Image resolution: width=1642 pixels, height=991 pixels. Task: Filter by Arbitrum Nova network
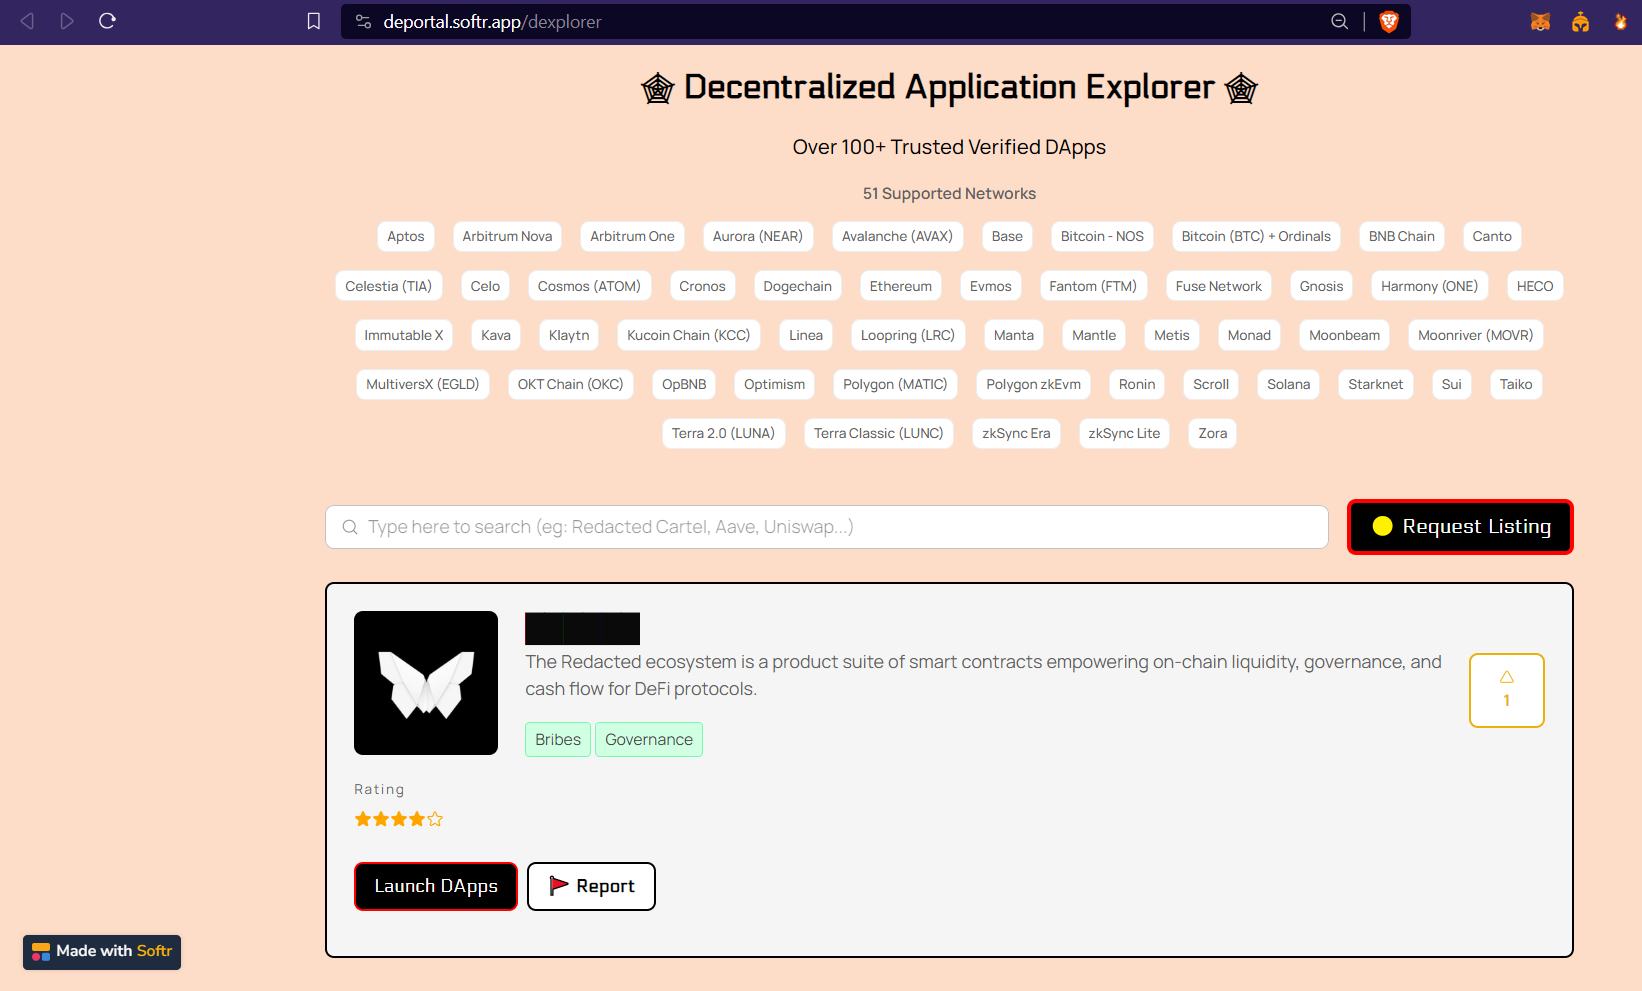point(507,236)
